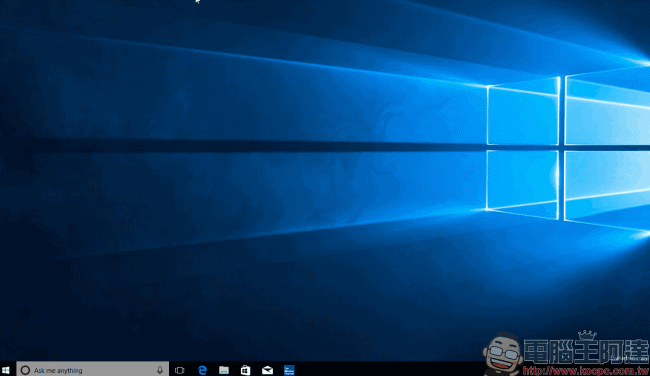650x376 pixels.
Task: Click the Cortana circle icon
Action: pyautogui.click(x=25, y=370)
